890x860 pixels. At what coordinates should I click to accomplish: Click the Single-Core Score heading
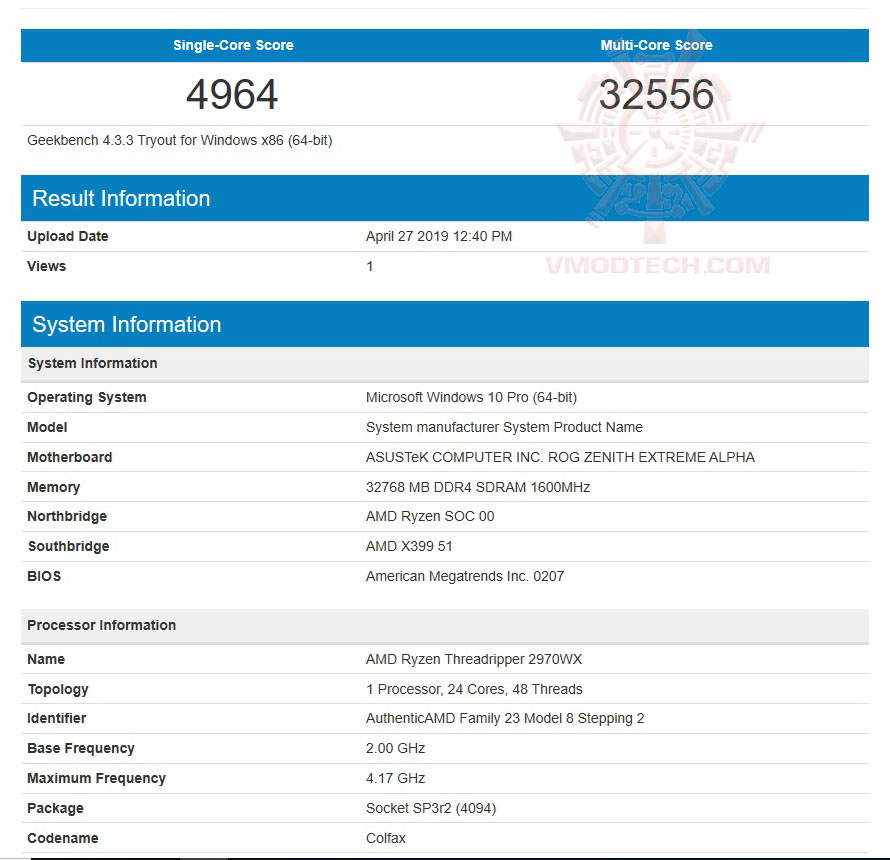pyautogui.click(x=233, y=45)
